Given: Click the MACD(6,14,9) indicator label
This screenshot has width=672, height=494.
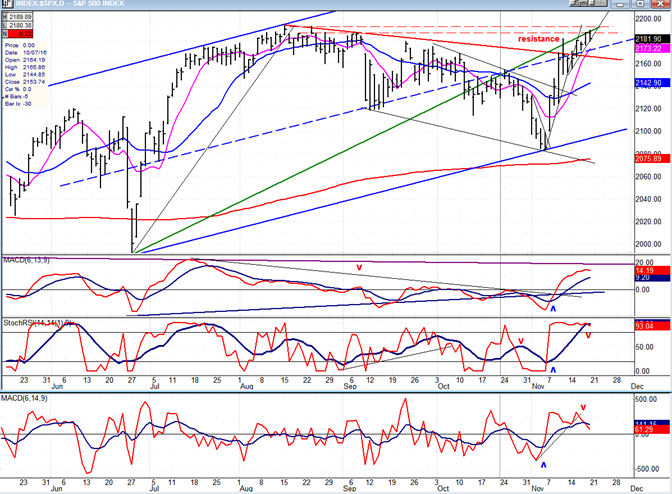Looking at the screenshot, I should [x=24, y=398].
